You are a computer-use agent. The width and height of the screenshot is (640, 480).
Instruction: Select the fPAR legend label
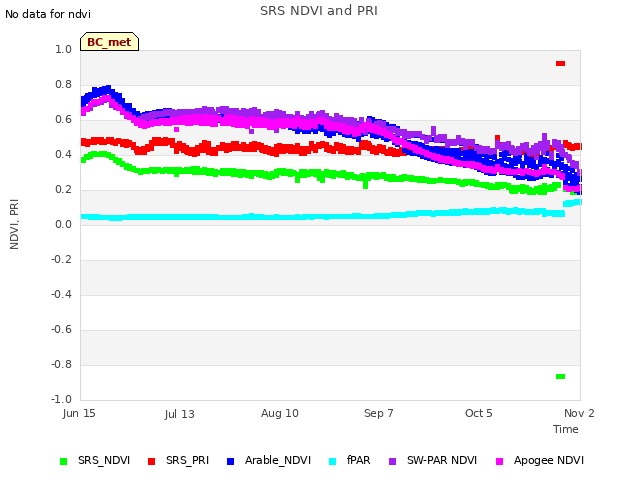click(x=358, y=460)
